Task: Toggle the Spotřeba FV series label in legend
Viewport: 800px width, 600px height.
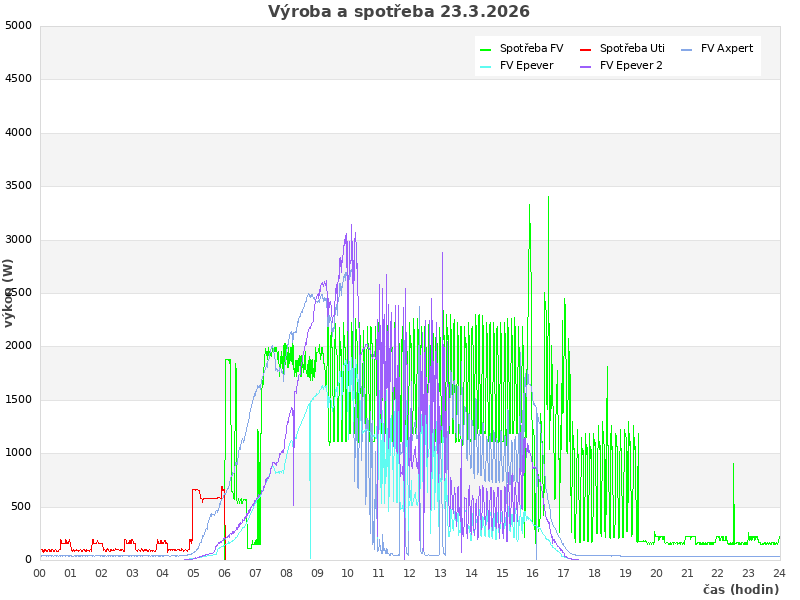Action: (x=531, y=48)
